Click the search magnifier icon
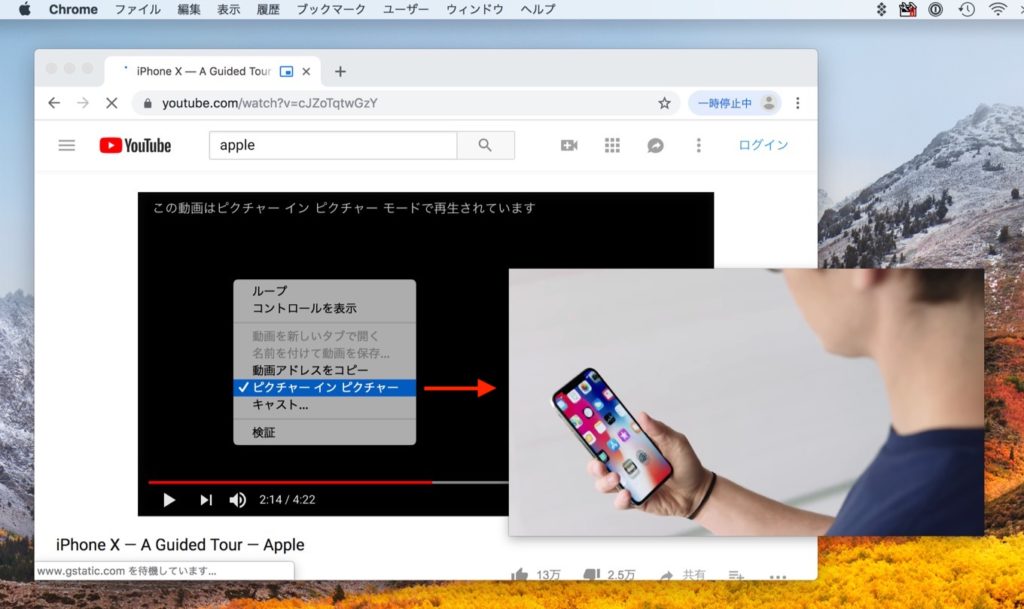This screenshot has width=1024, height=609. [x=486, y=145]
